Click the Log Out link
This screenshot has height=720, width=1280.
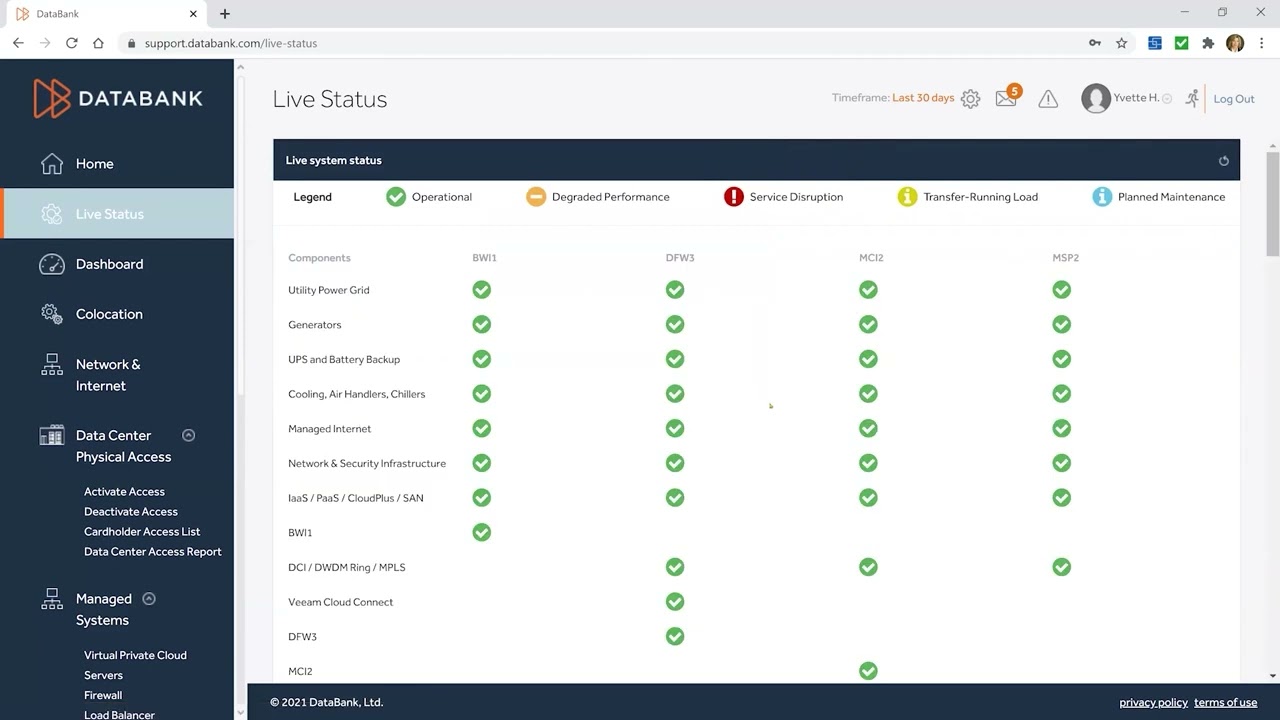pos(1233,99)
